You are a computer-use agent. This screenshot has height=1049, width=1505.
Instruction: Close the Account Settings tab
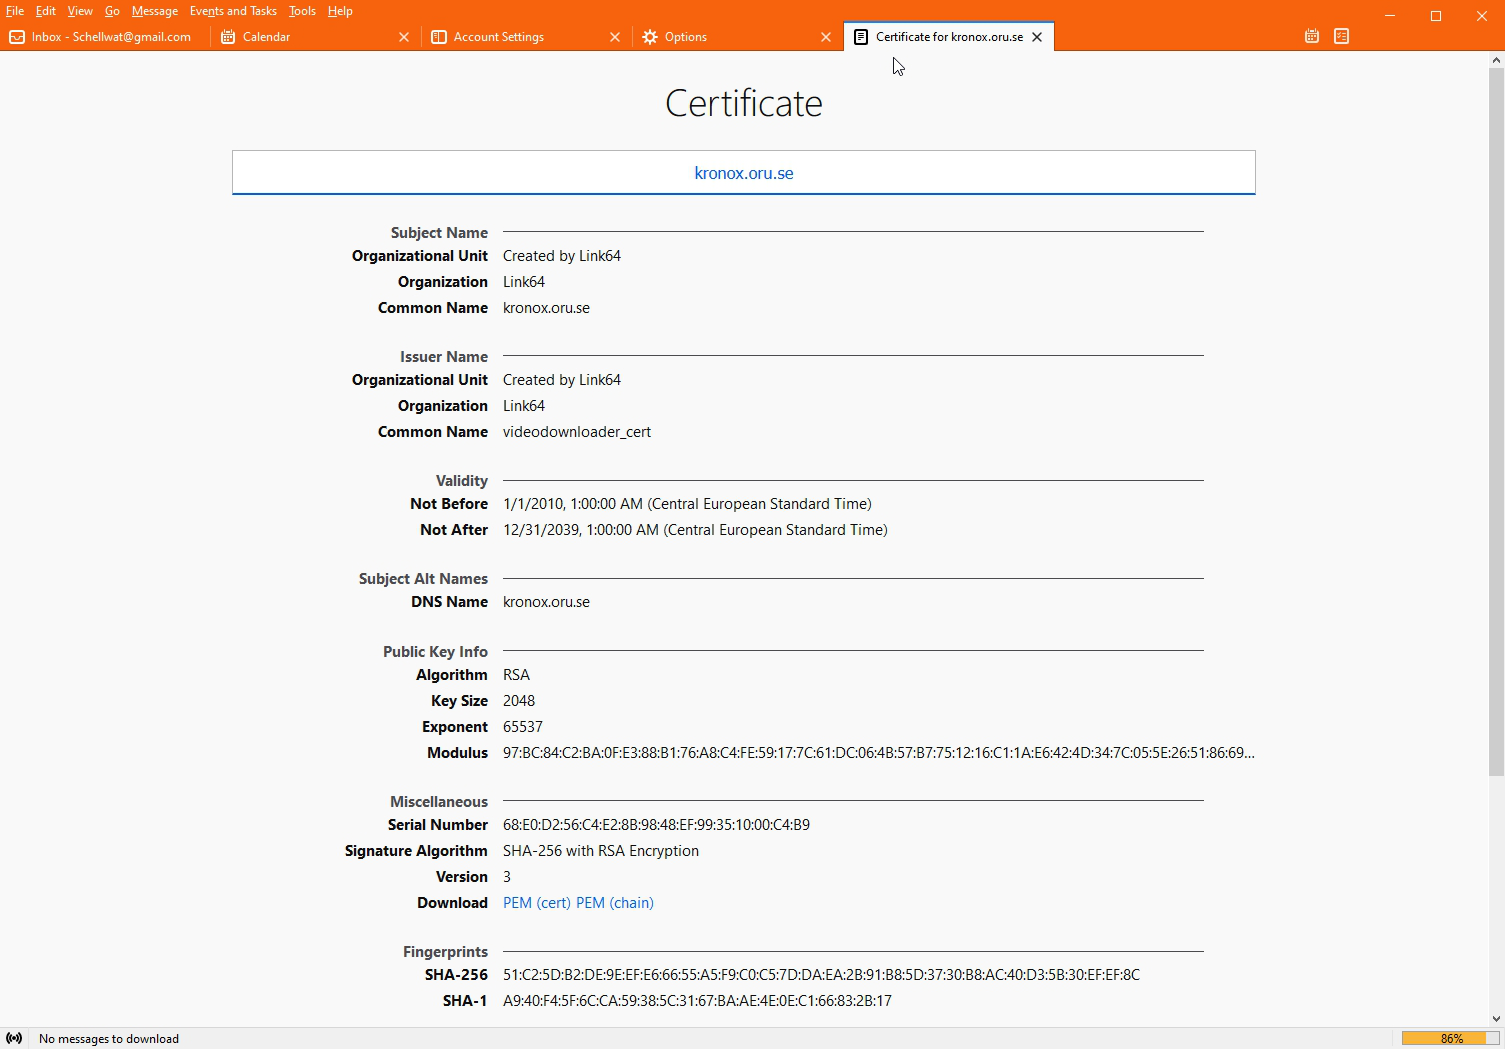pyautogui.click(x=615, y=37)
